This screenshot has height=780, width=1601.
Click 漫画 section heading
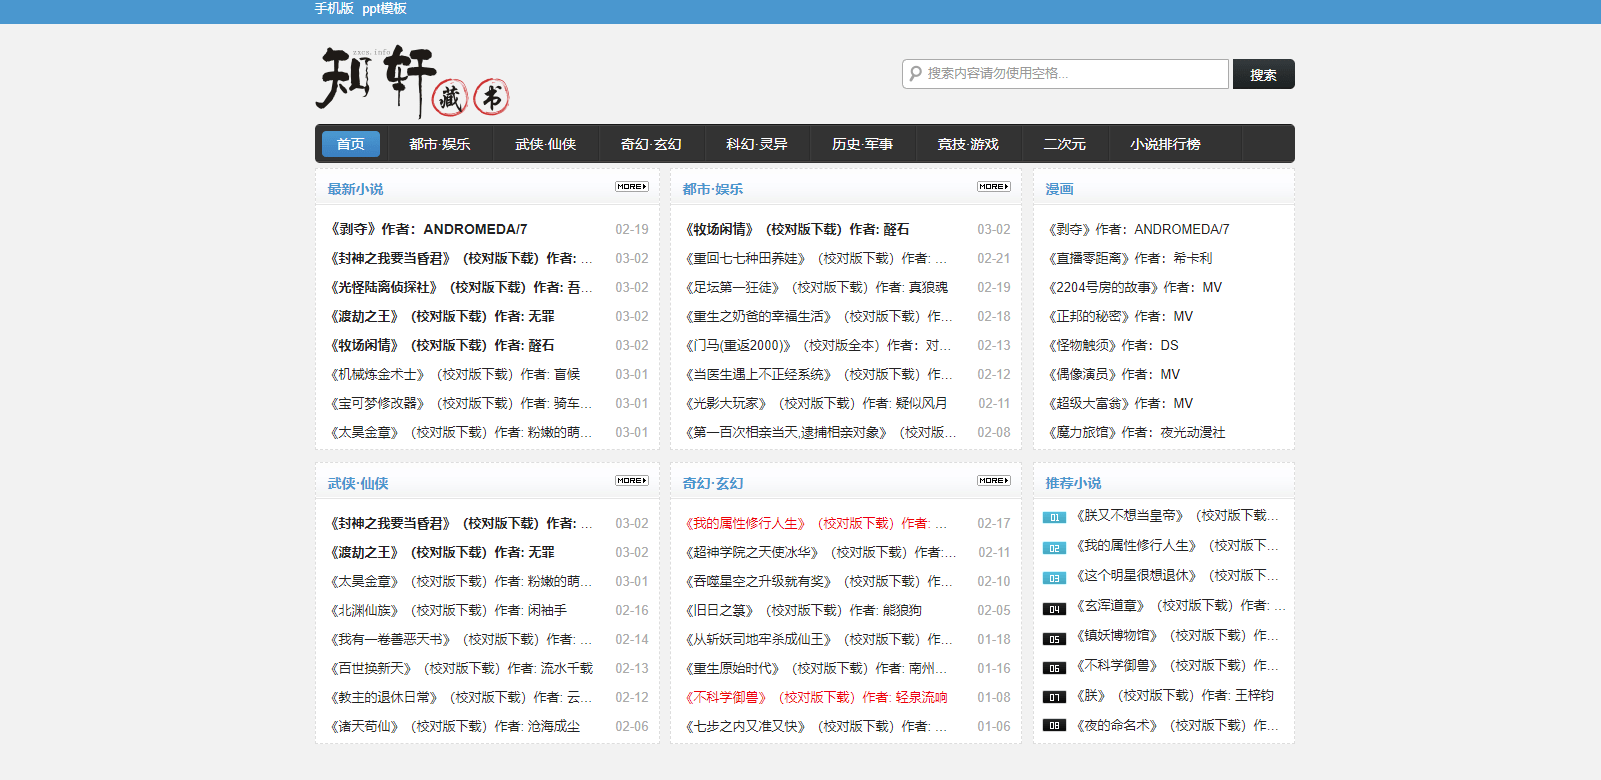coord(1059,189)
